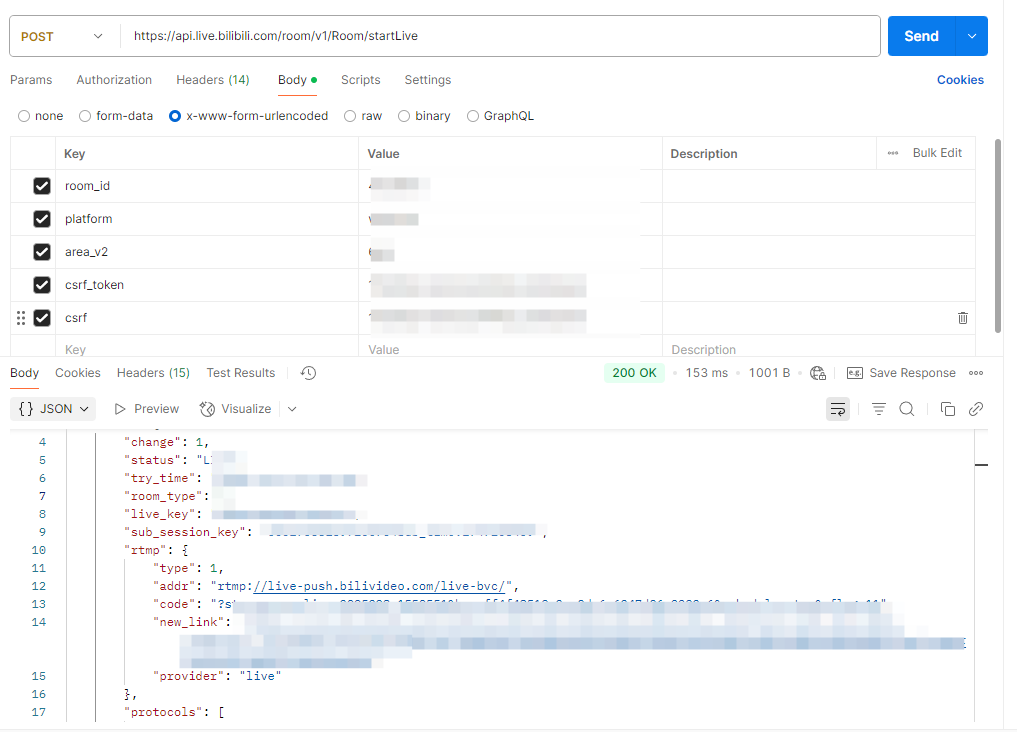Click the 153 ms response time

point(707,373)
